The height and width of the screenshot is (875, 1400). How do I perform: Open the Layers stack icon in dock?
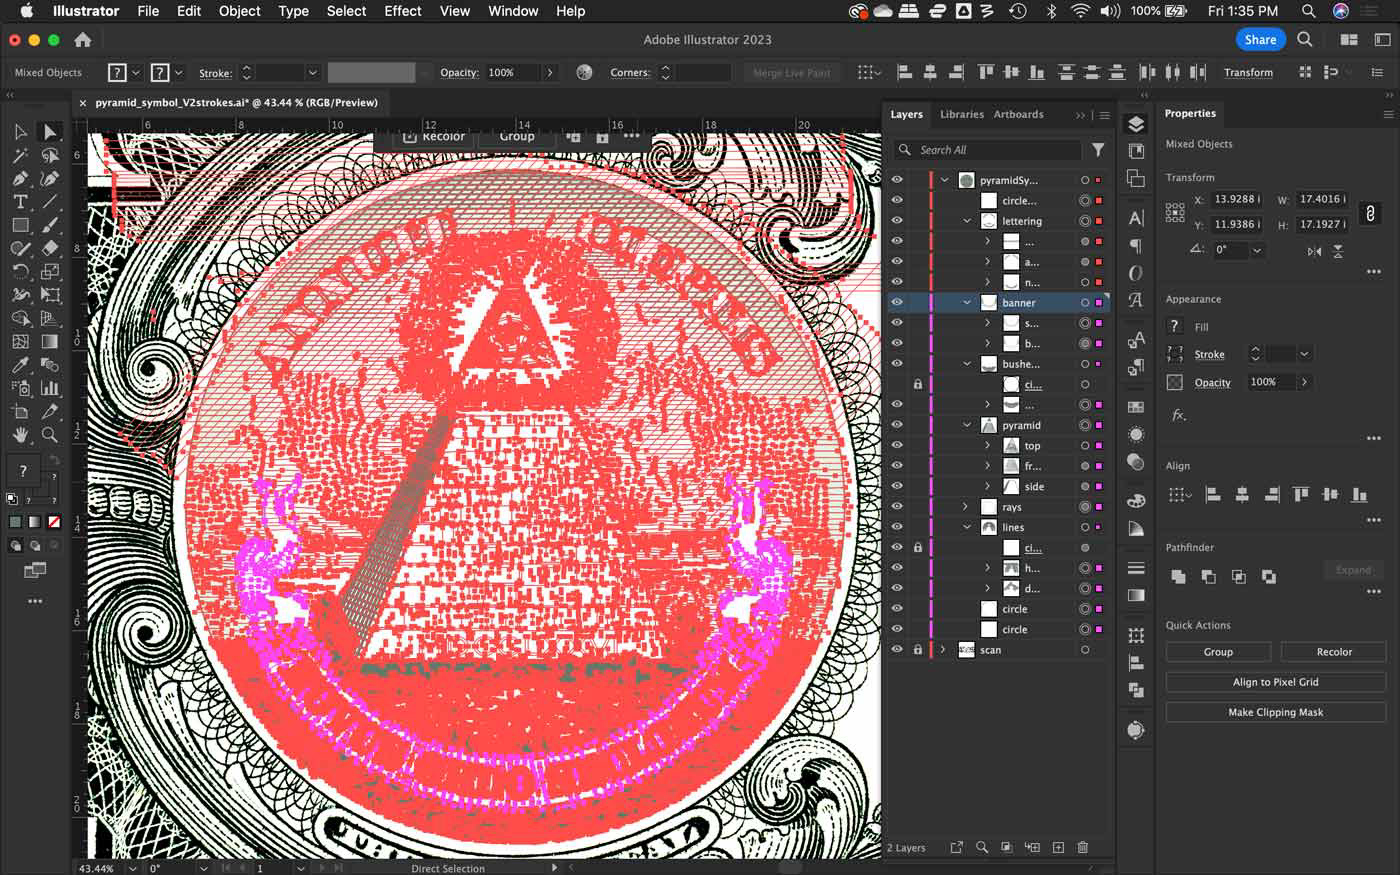[x=1136, y=124]
